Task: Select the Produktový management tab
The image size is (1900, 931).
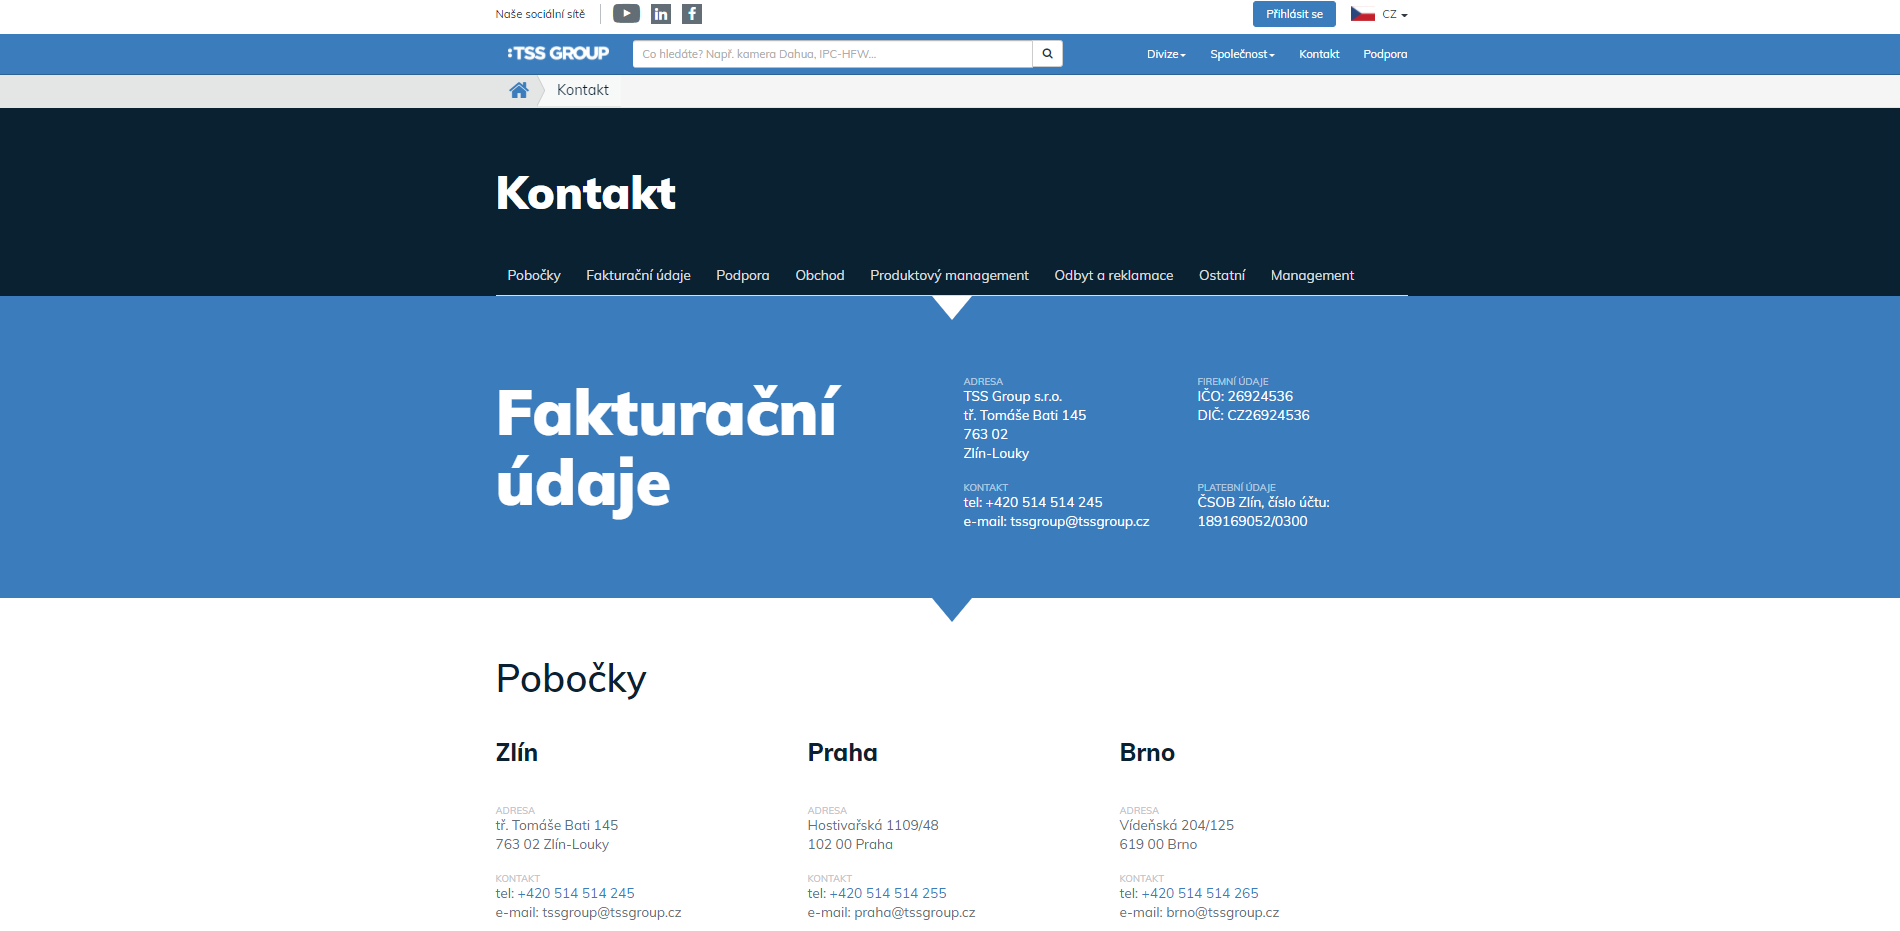Action: [949, 275]
